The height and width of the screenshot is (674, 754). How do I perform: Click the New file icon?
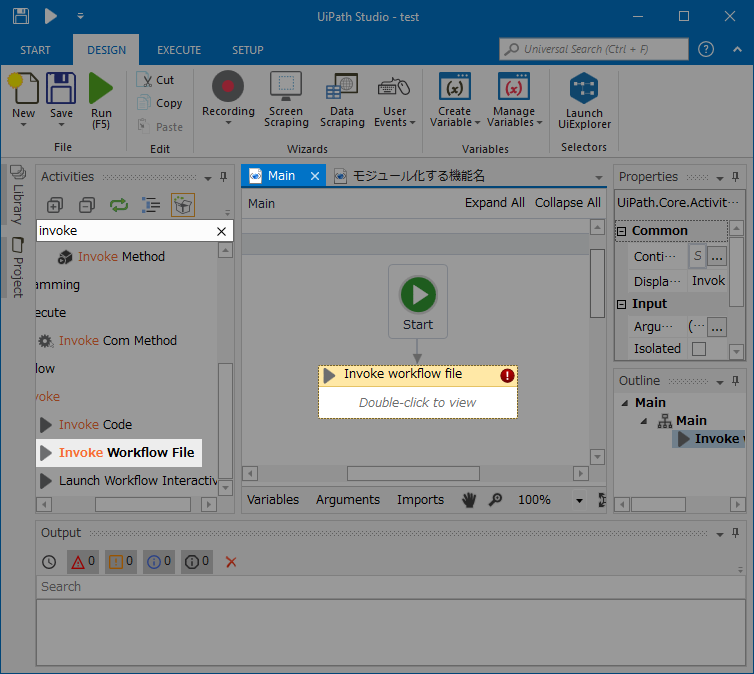tap(23, 88)
